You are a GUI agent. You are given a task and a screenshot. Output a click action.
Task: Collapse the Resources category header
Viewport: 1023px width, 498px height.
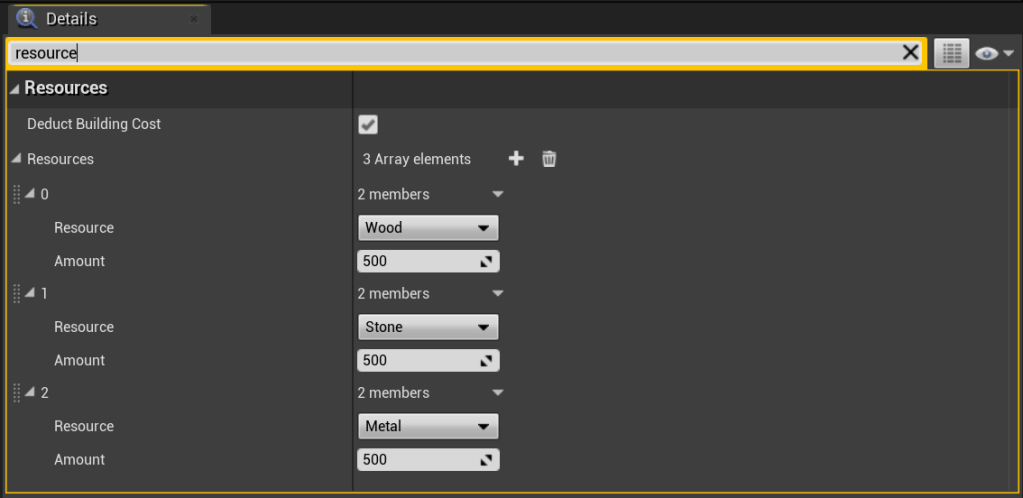coord(14,88)
